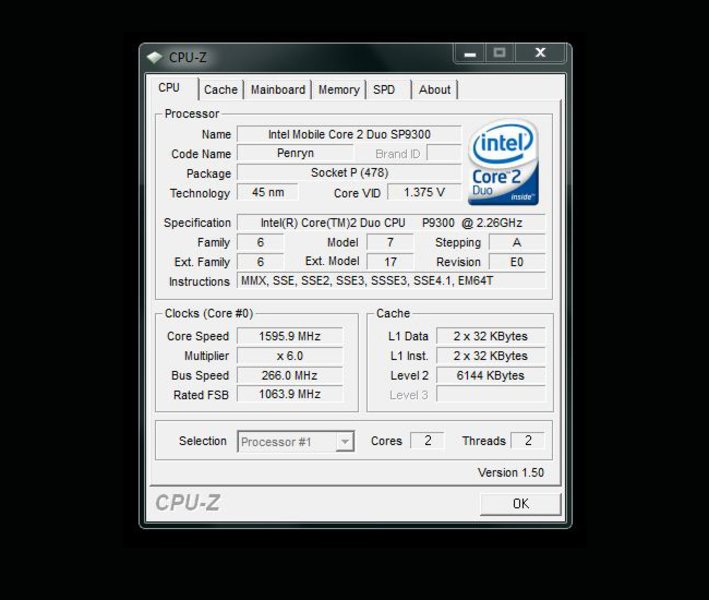This screenshot has height=600, width=709.
Task: Click the Ext. Family value 6
Action: click(x=260, y=262)
